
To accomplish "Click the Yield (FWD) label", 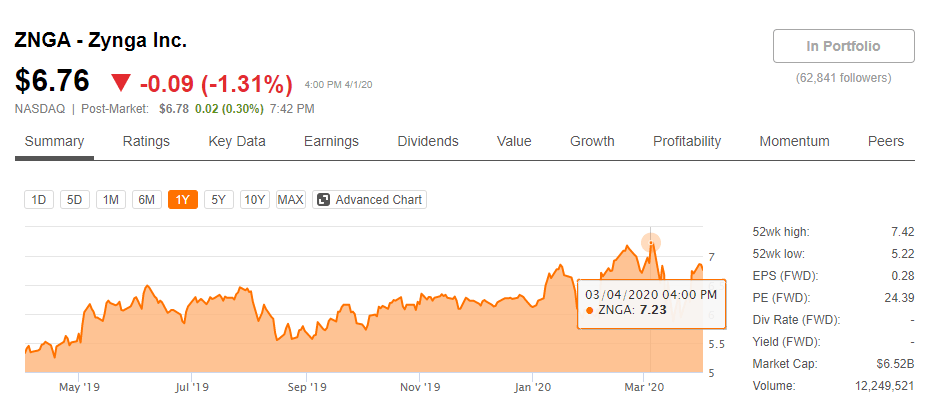I will (788, 342).
